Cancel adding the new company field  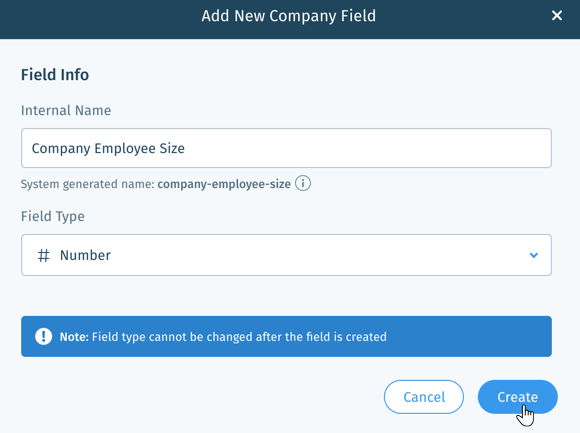(424, 397)
